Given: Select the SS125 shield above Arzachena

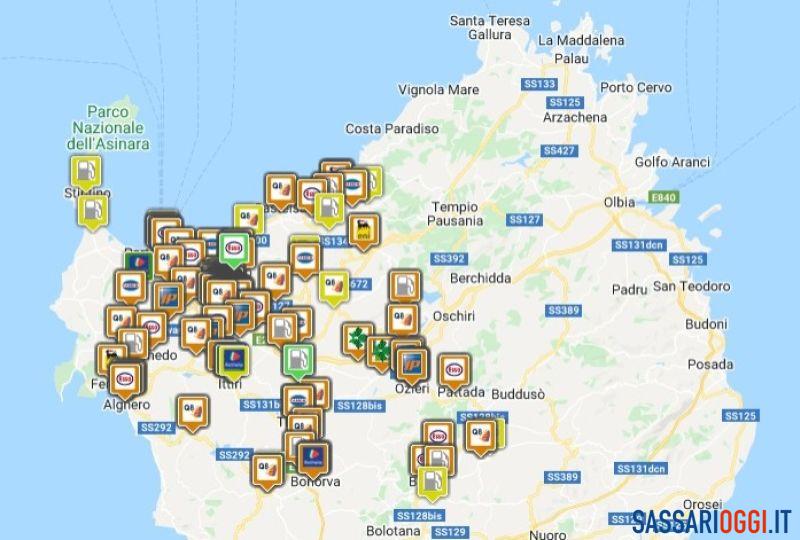Looking at the screenshot, I should point(565,103).
